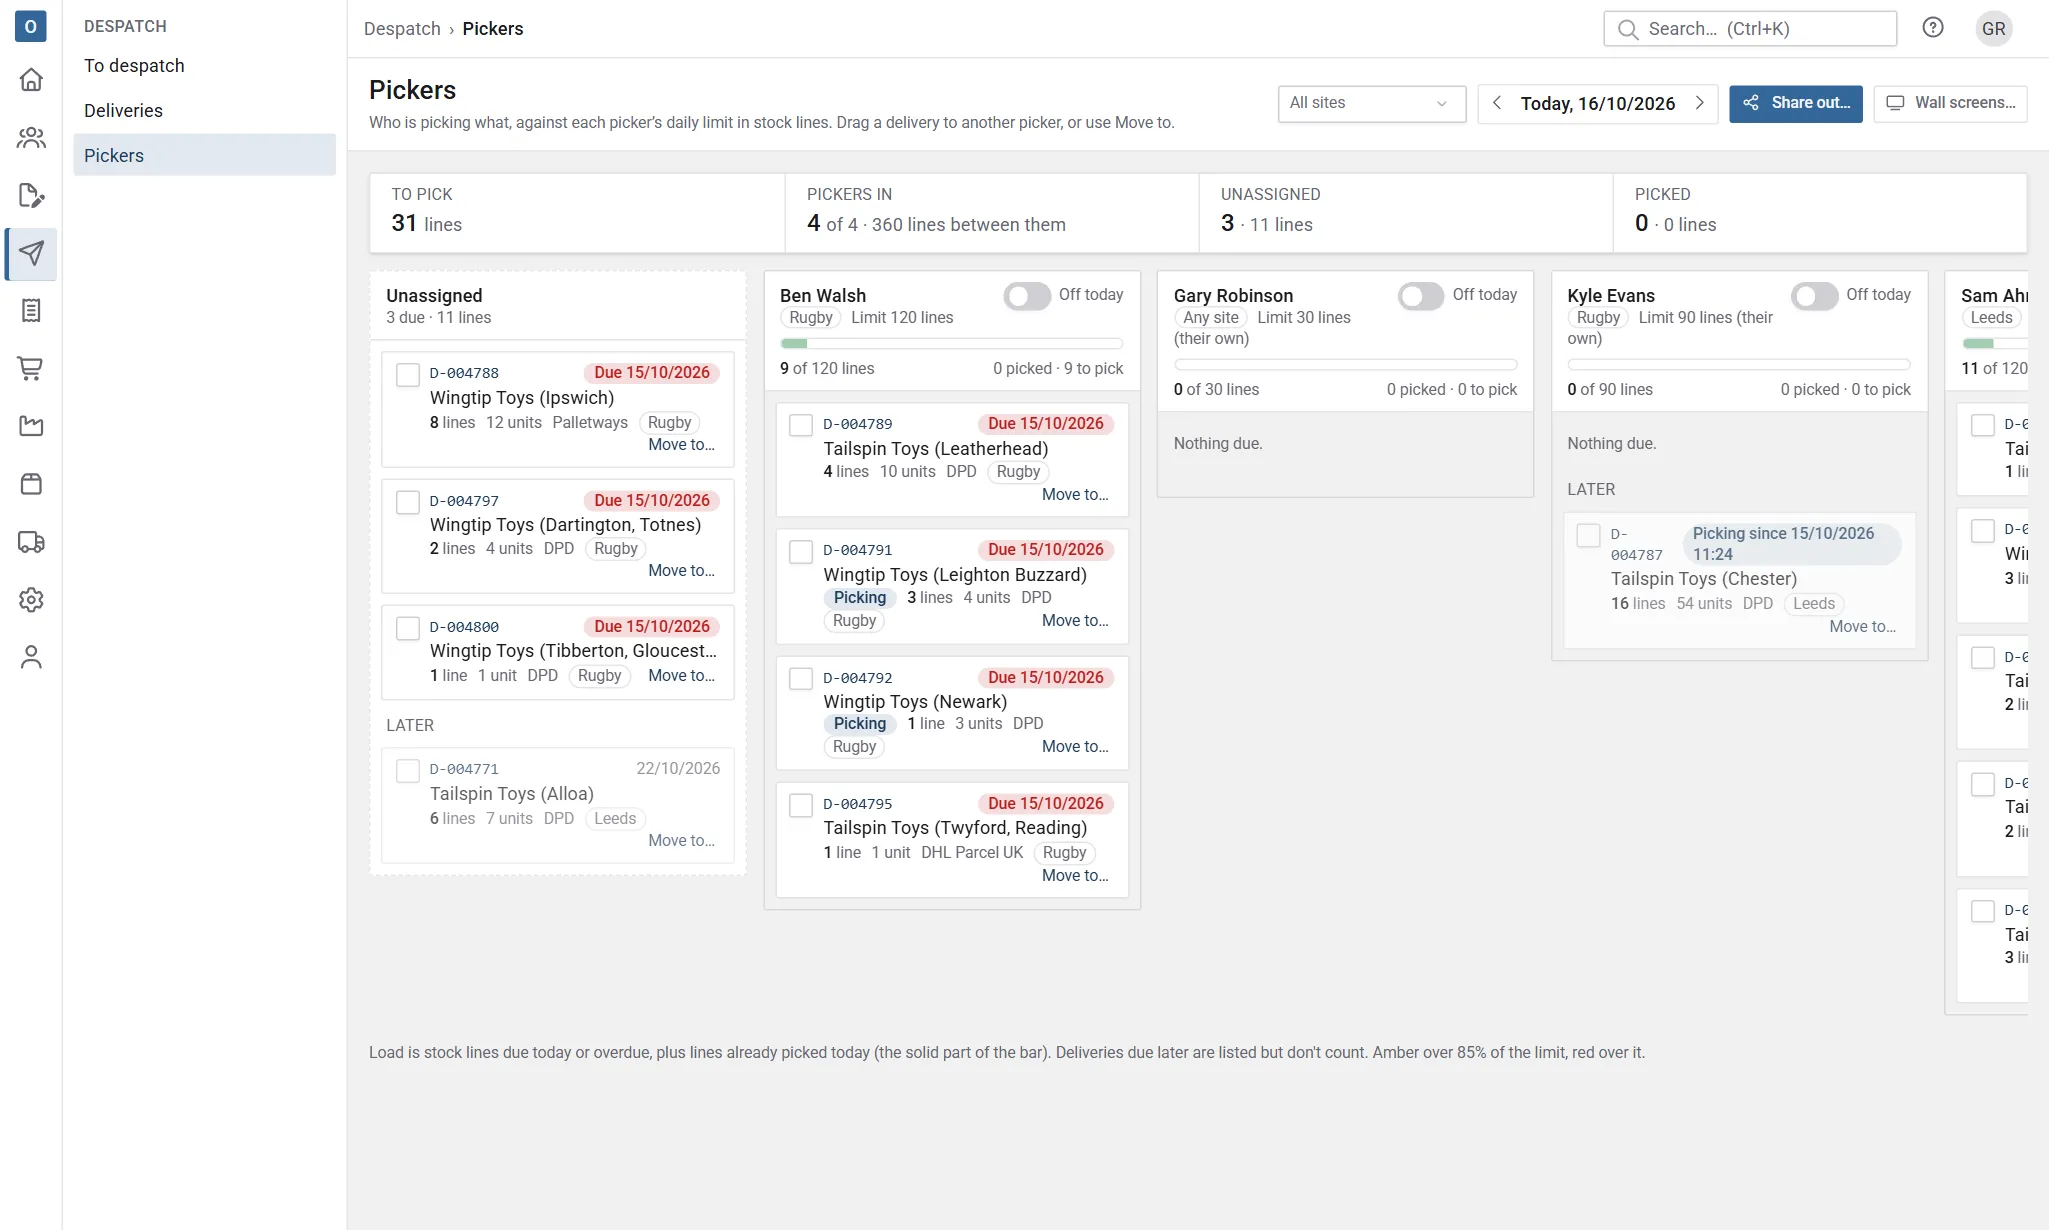
Task: Focus the Search input field
Action: click(x=1749, y=29)
